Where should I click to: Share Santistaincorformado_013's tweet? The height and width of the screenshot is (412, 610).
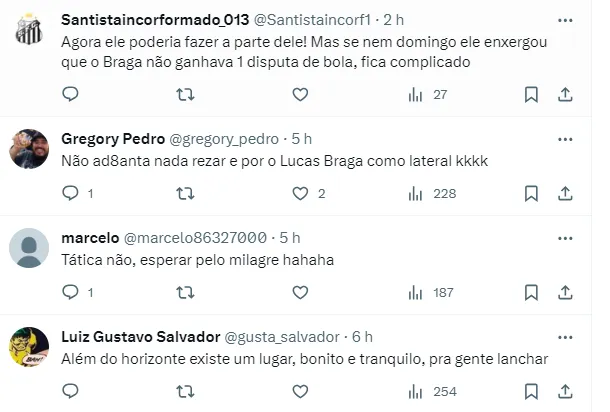click(x=565, y=94)
